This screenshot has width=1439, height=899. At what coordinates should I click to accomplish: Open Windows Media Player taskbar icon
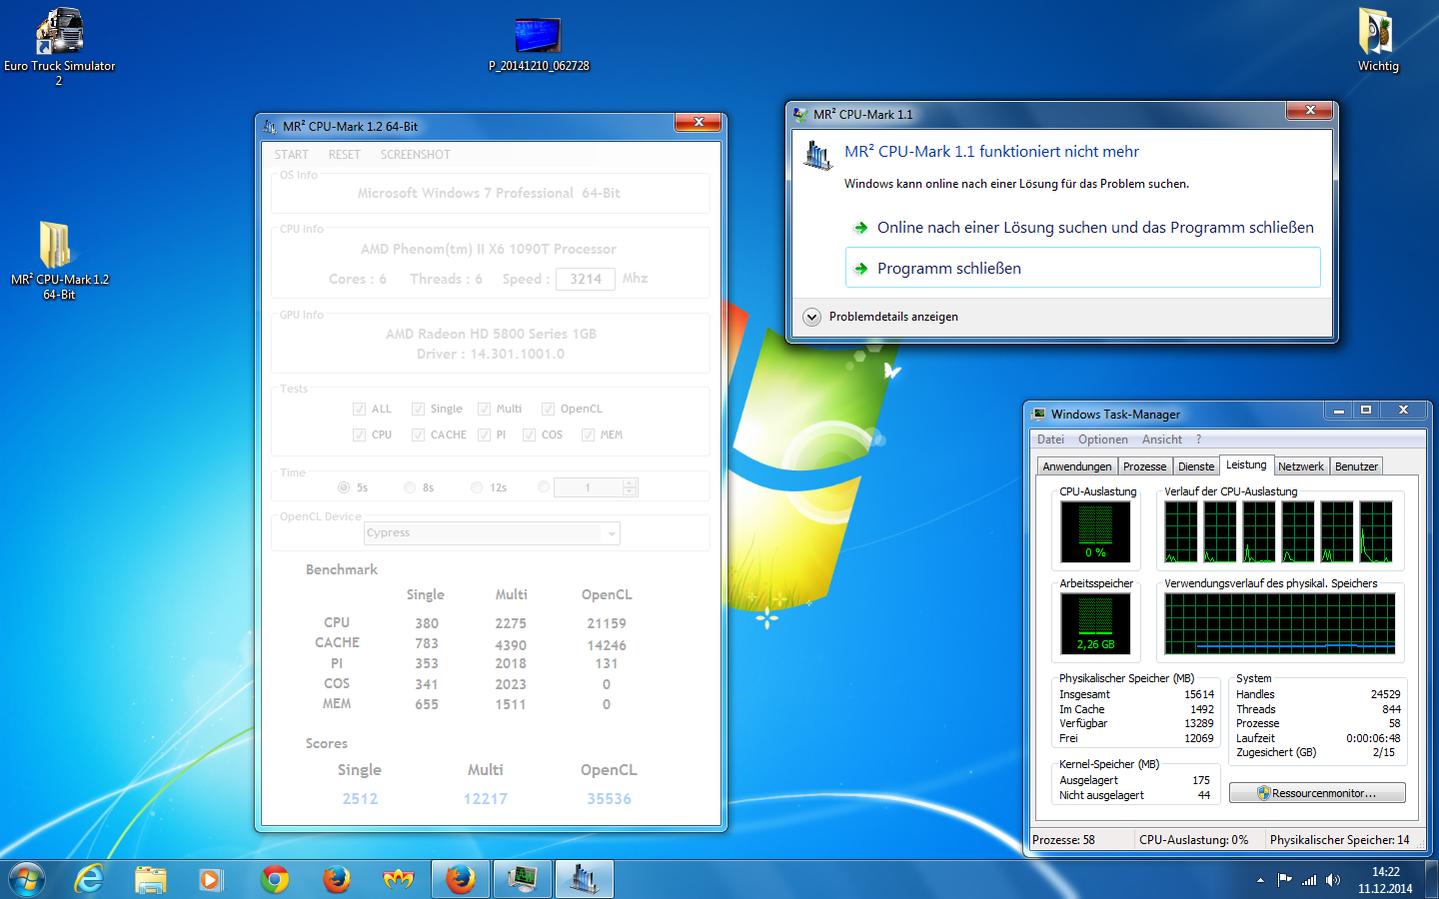point(211,879)
